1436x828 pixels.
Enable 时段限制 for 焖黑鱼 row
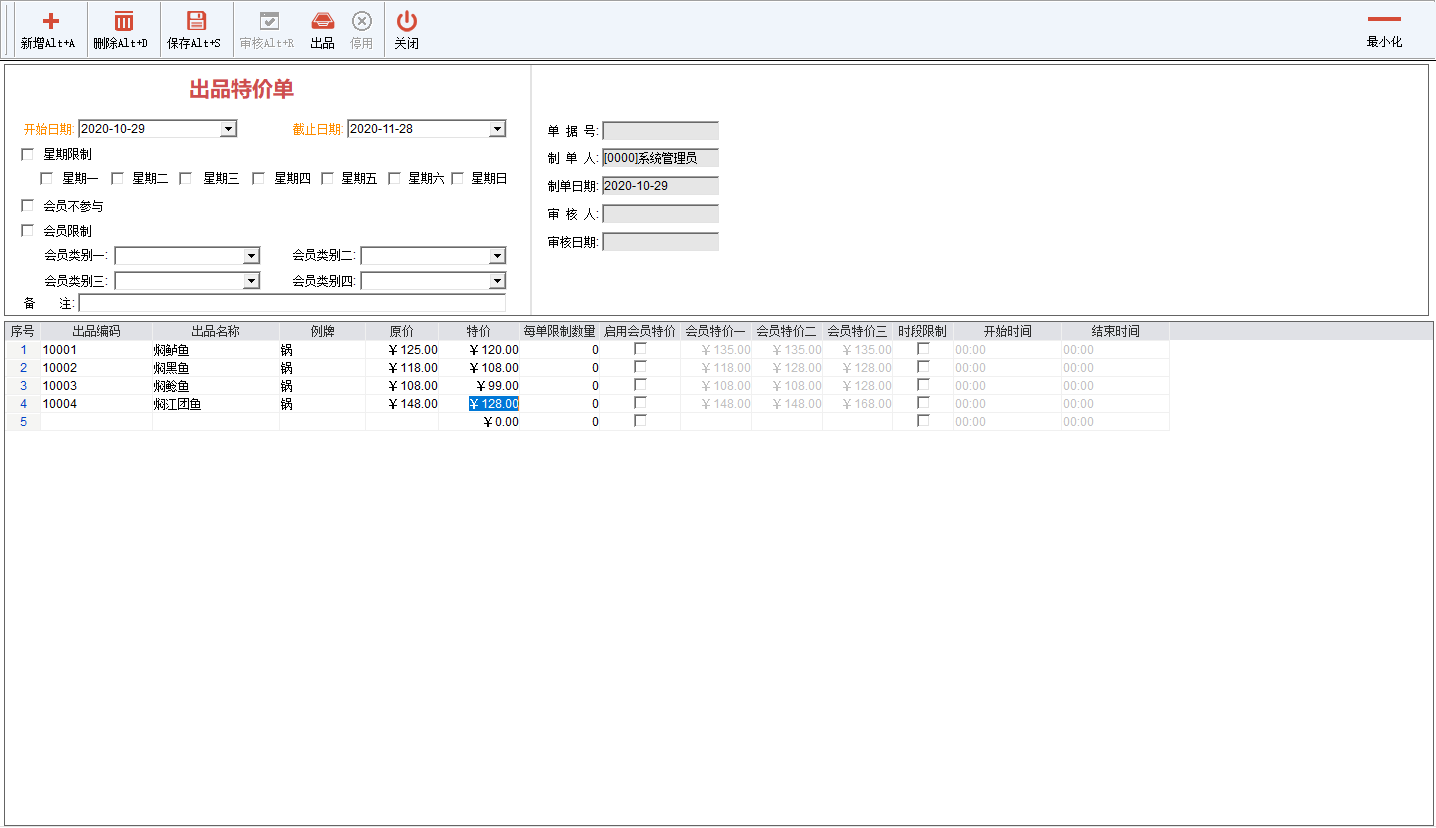tap(924, 367)
